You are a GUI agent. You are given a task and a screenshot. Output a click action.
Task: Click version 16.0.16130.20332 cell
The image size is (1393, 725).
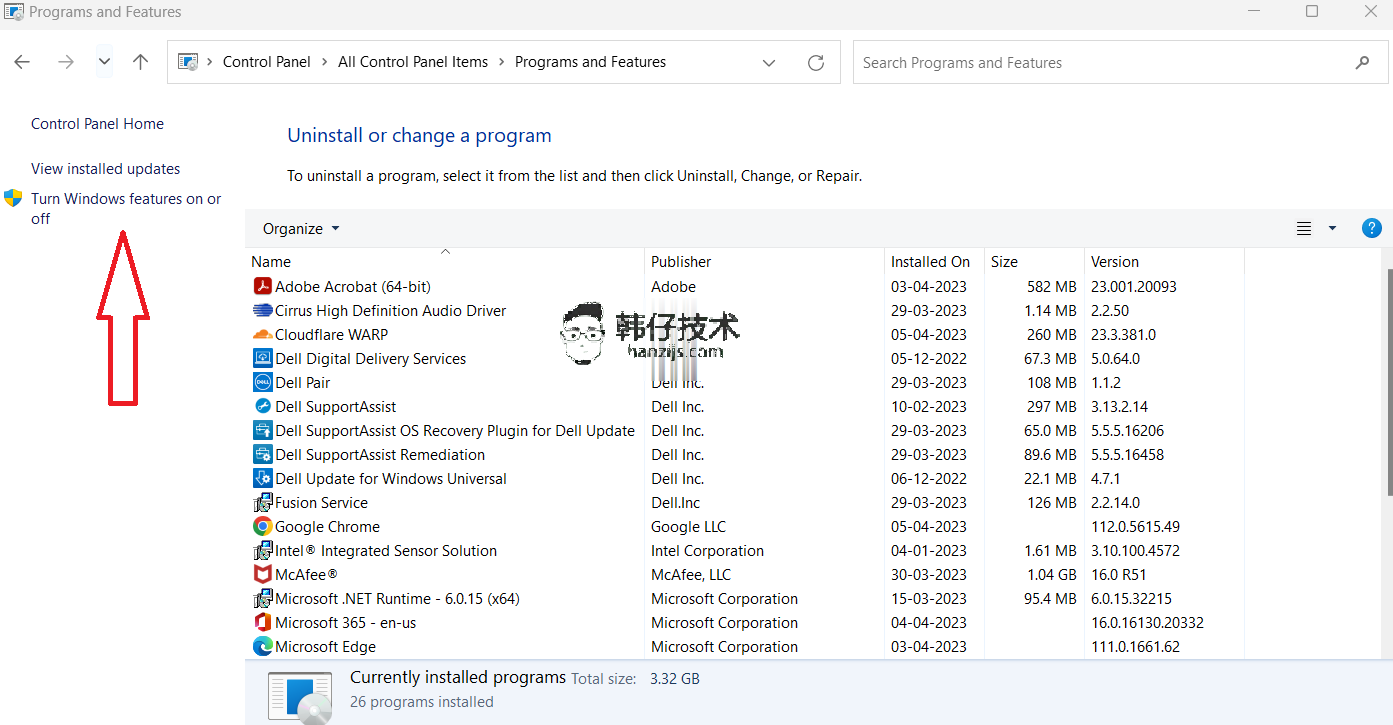[x=1148, y=623]
